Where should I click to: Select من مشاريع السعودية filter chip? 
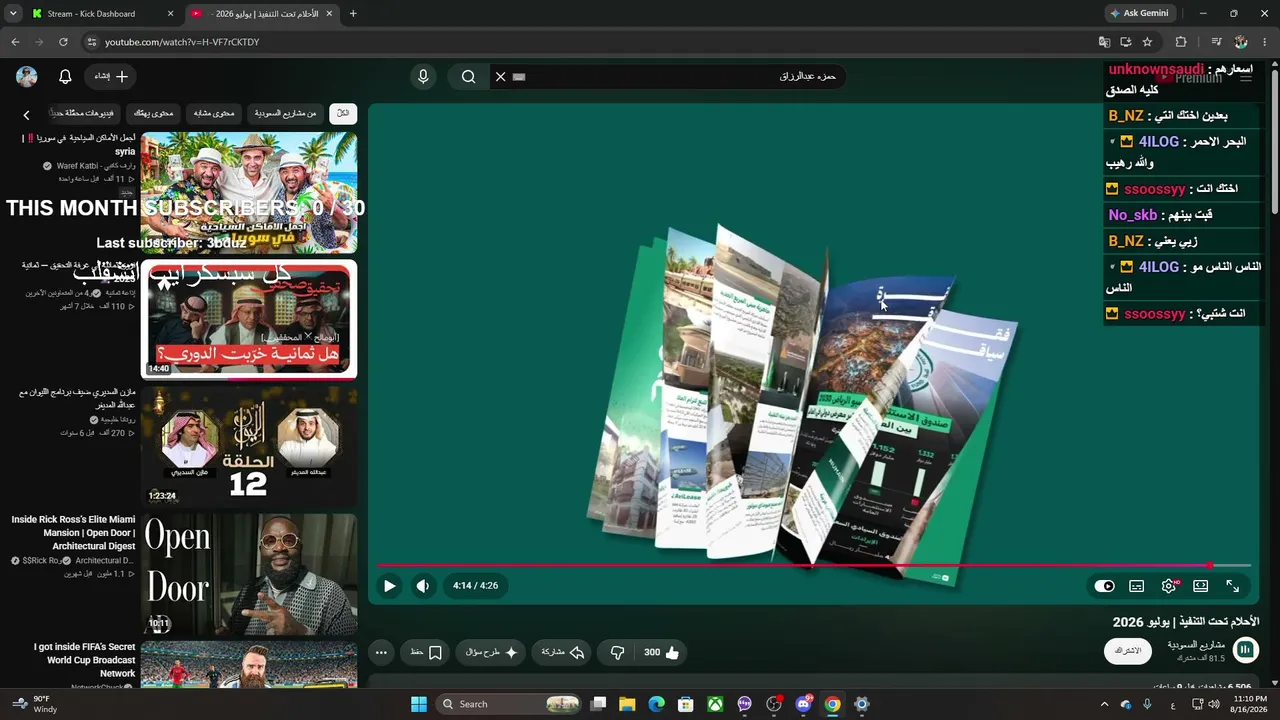click(x=285, y=113)
